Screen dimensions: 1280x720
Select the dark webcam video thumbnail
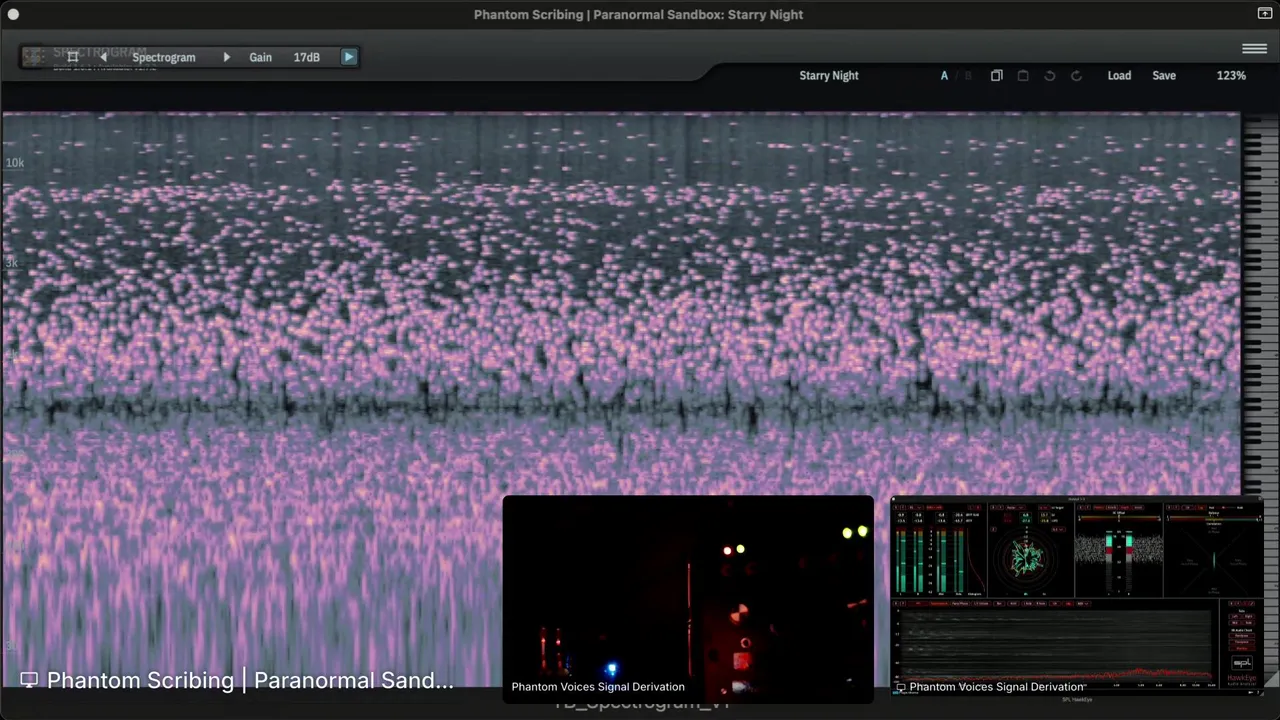[x=688, y=598]
